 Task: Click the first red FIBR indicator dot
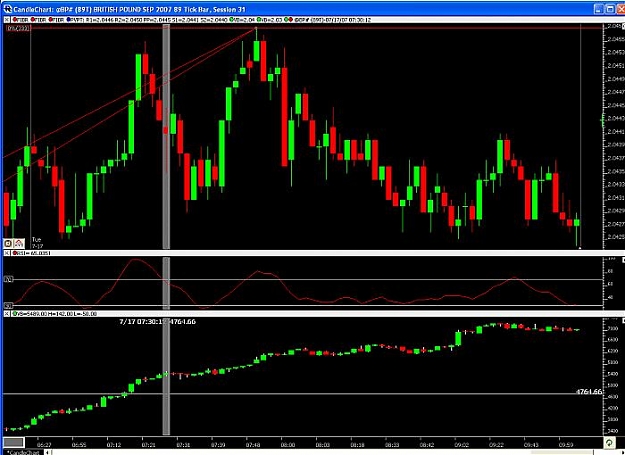pos(15,20)
